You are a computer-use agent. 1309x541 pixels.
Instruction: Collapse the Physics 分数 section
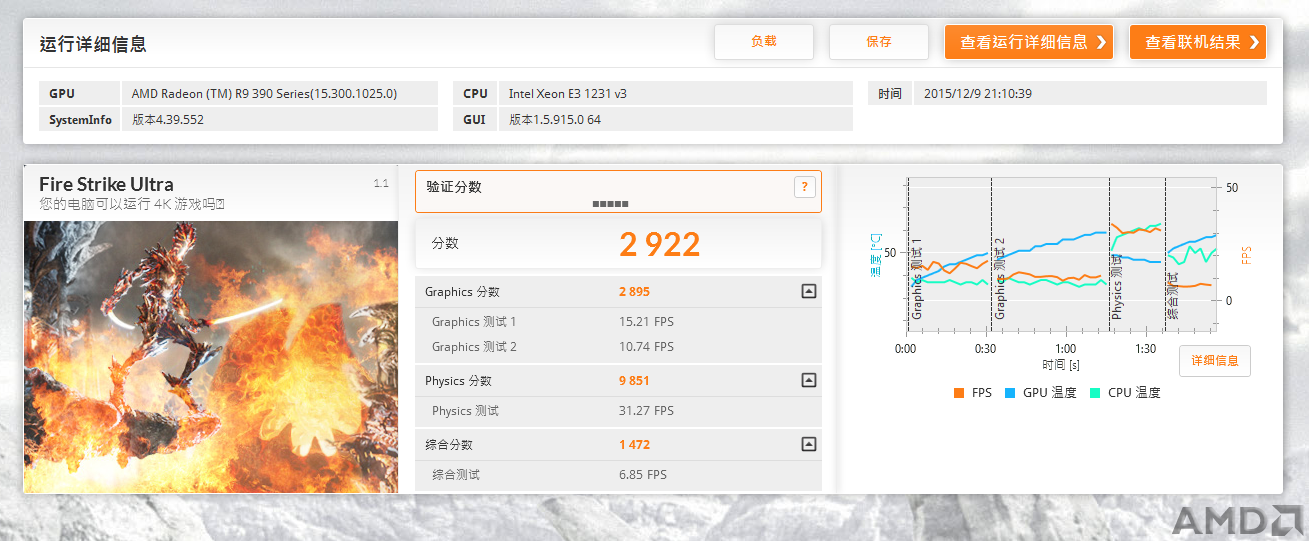[x=809, y=381]
